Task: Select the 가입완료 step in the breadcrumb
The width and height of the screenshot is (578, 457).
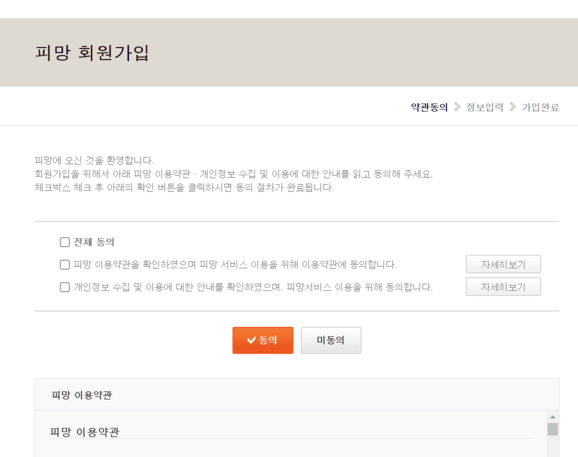Action: click(x=540, y=107)
